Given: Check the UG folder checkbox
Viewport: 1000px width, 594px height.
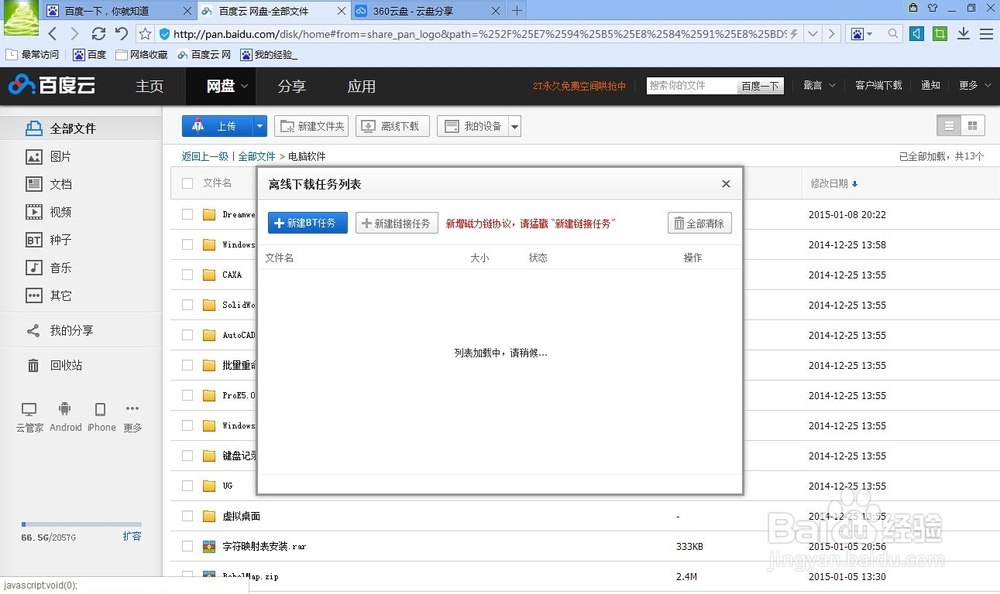Looking at the screenshot, I should point(188,486).
